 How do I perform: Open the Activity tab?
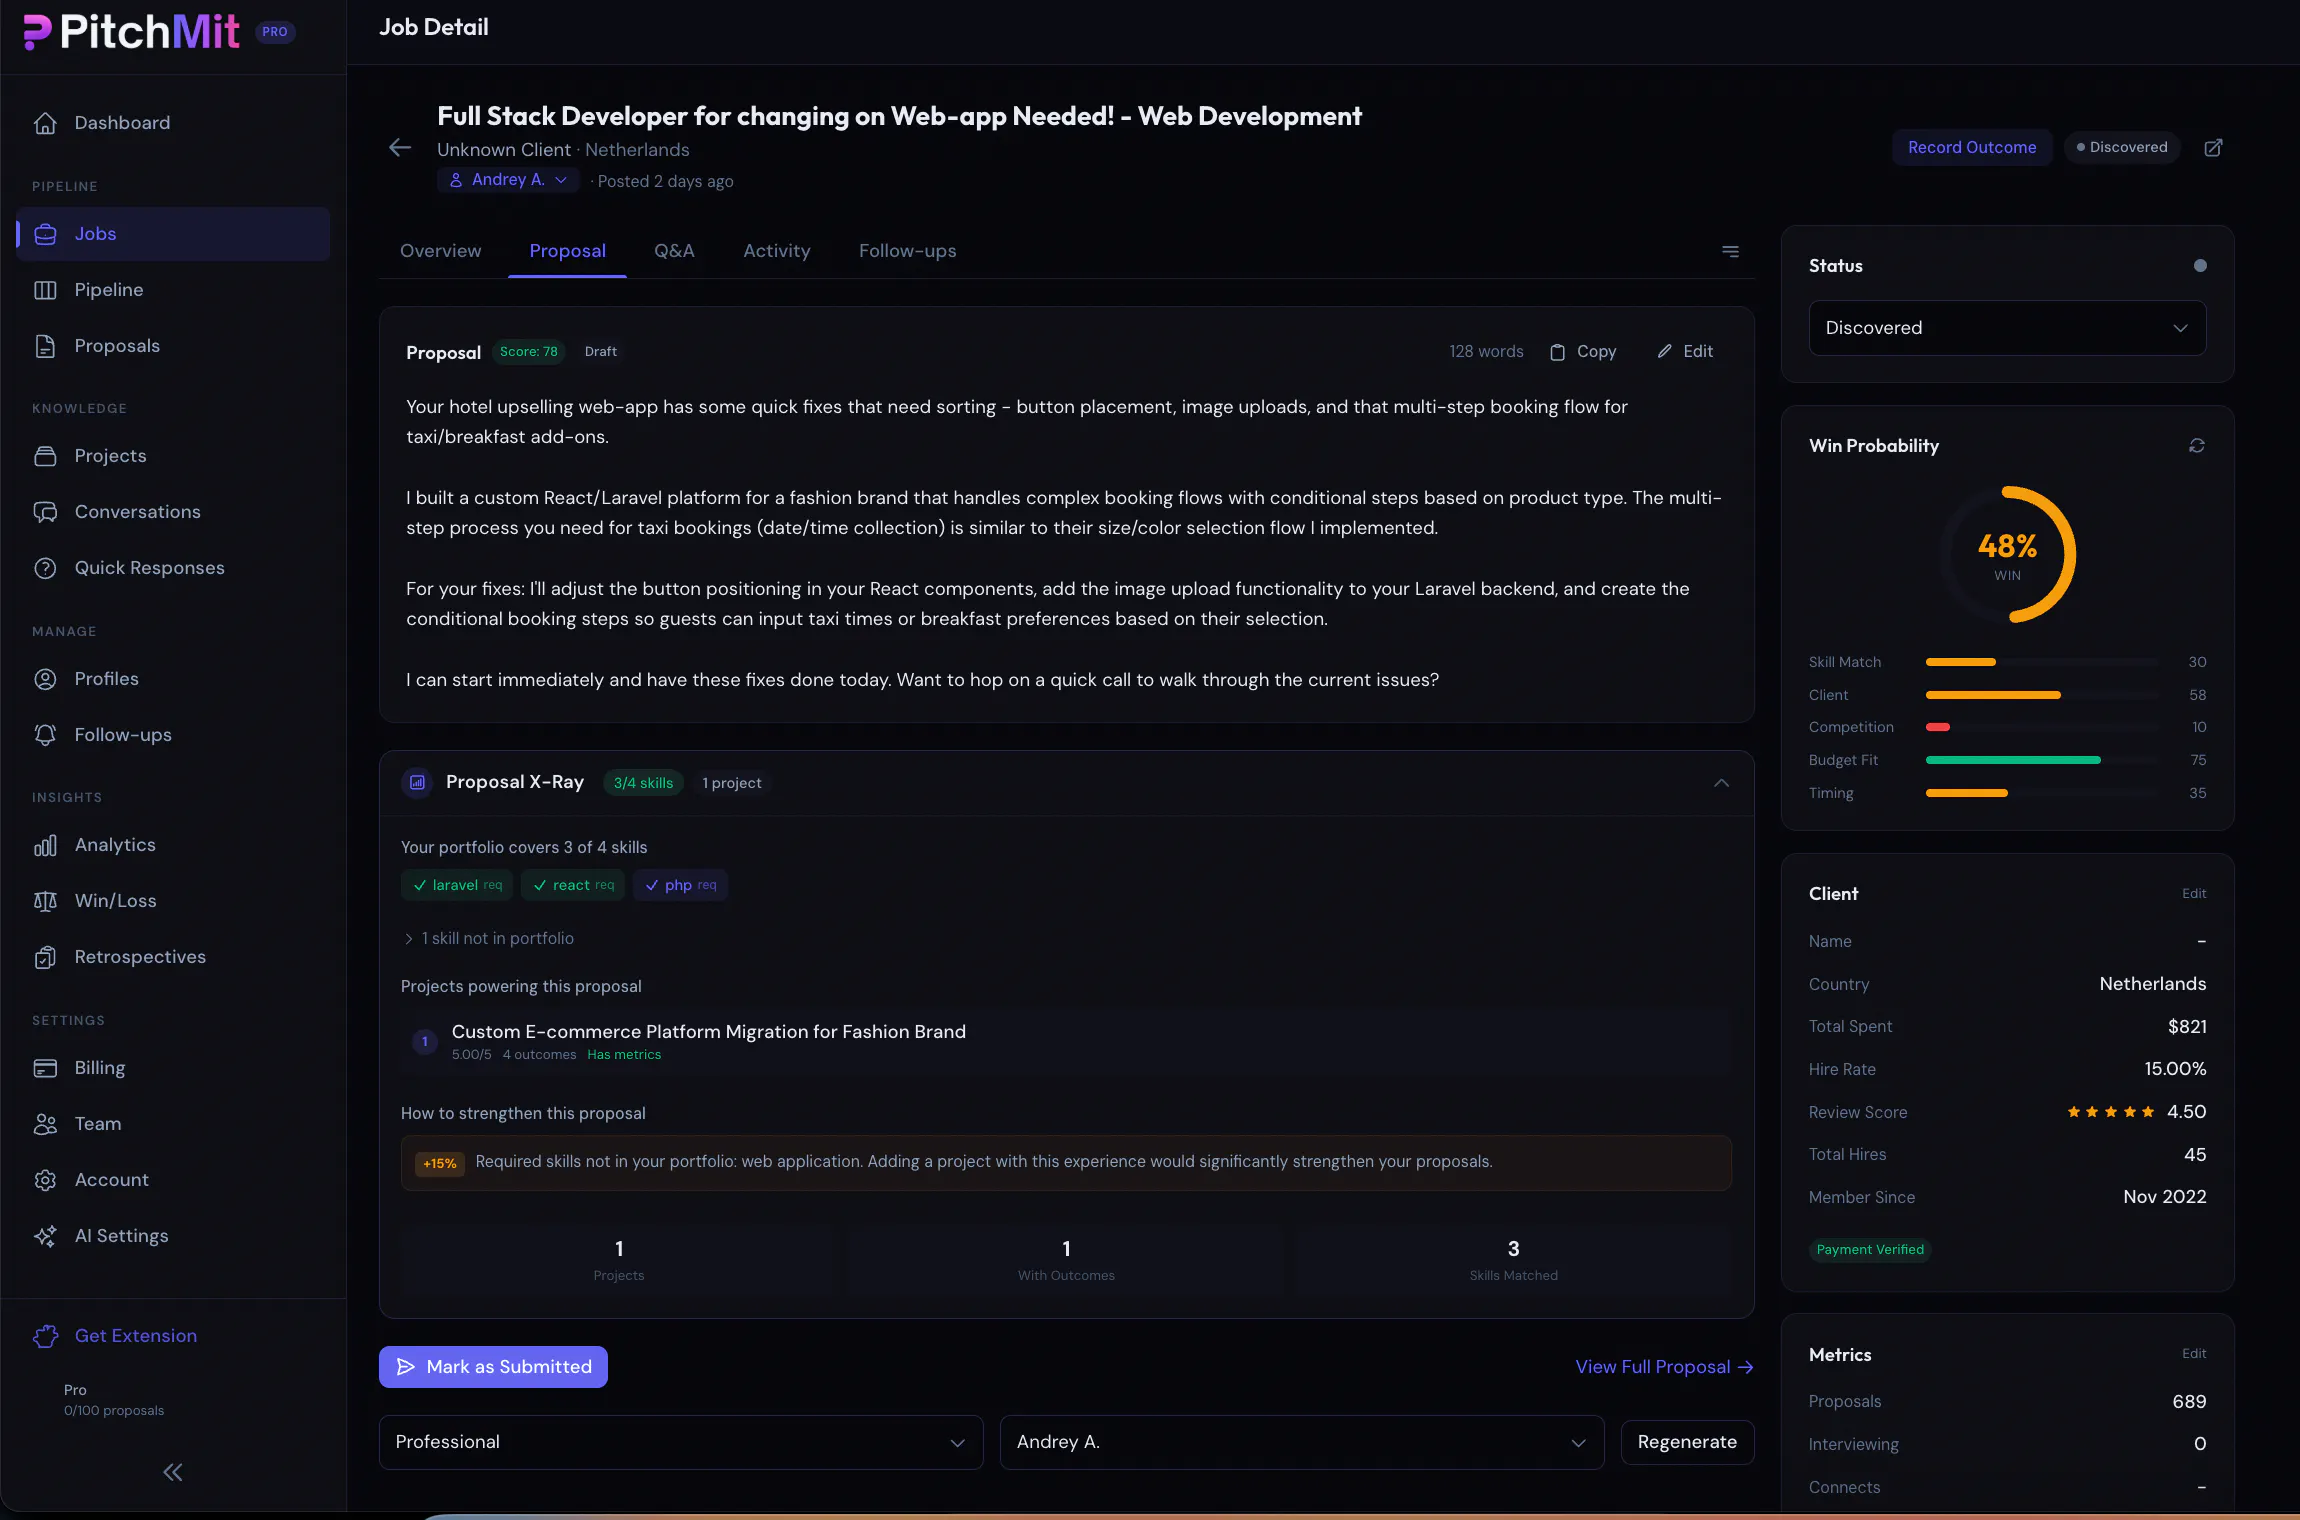coord(776,251)
